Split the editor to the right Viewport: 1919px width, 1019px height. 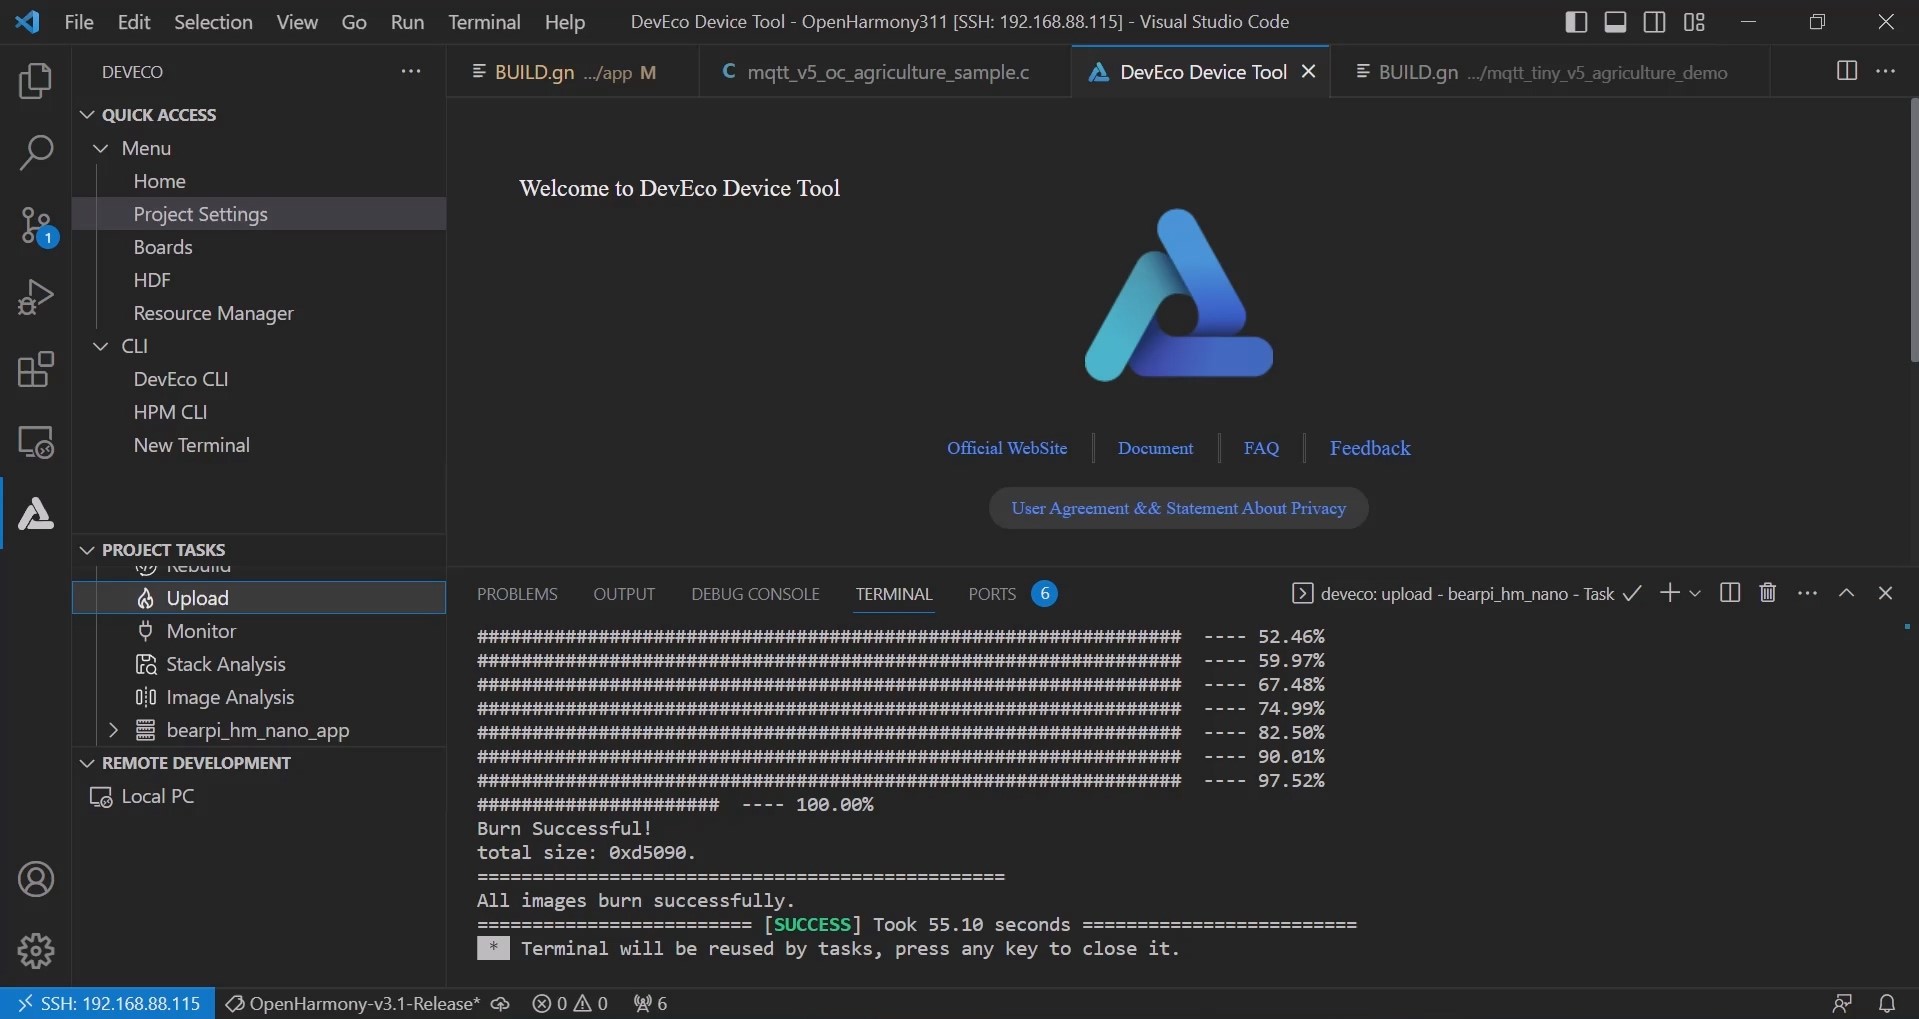click(x=1847, y=71)
